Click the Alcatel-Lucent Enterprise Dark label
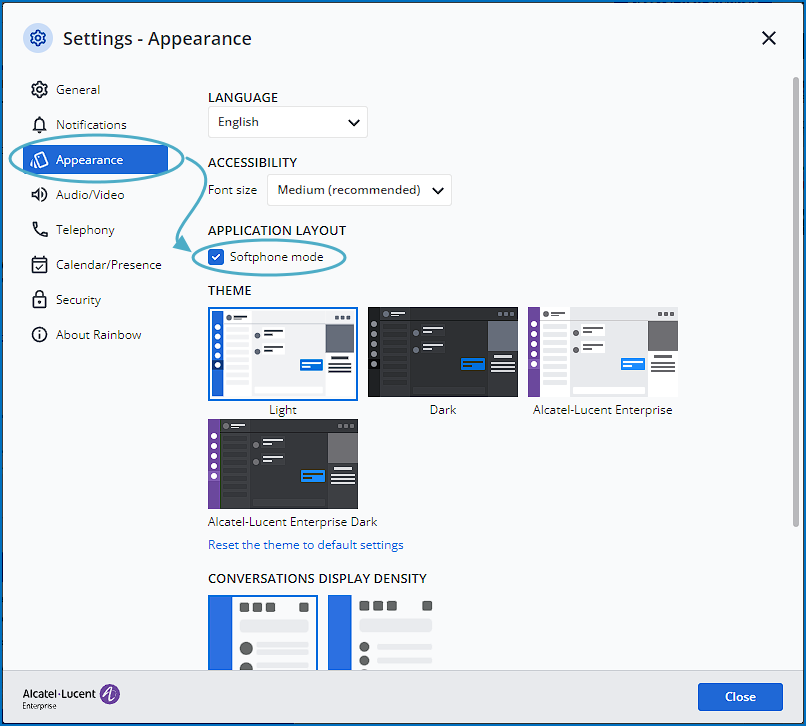Viewport: 806px width, 726px height. pyautogui.click(x=292, y=522)
